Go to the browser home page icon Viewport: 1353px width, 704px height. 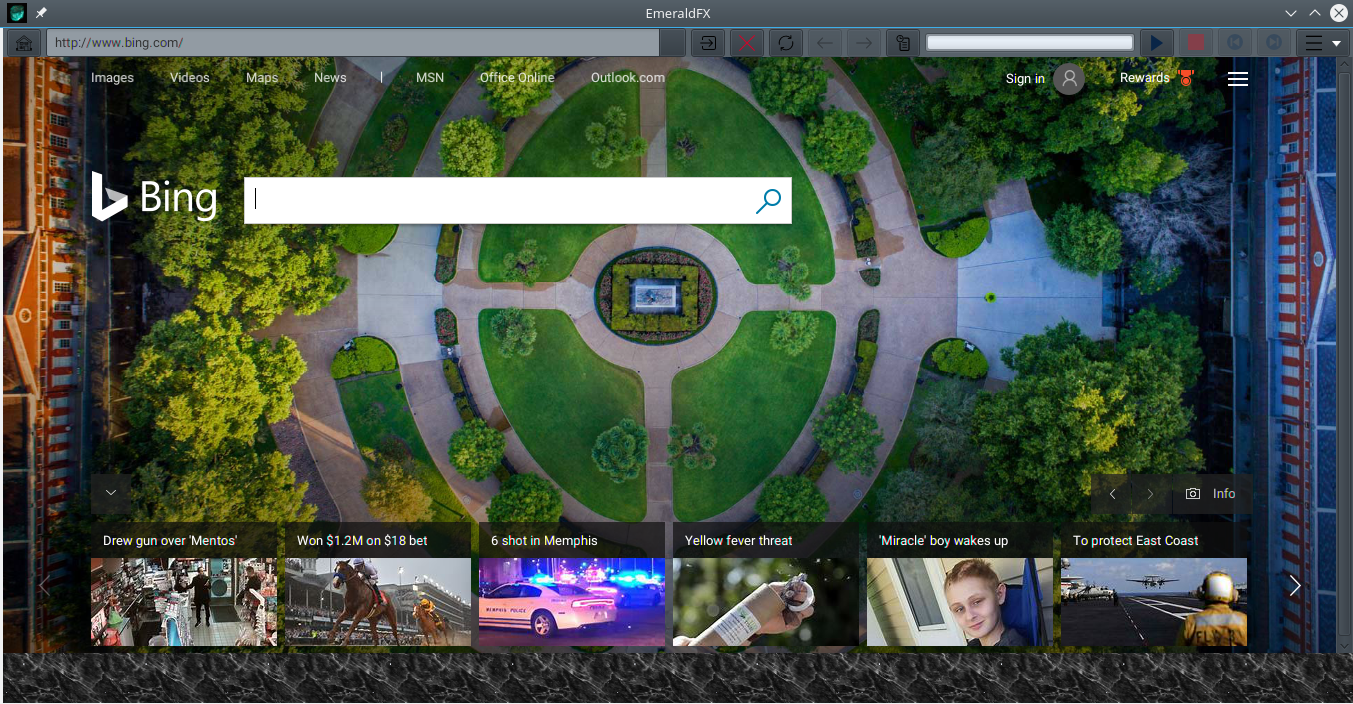pyautogui.click(x=25, y=43)
